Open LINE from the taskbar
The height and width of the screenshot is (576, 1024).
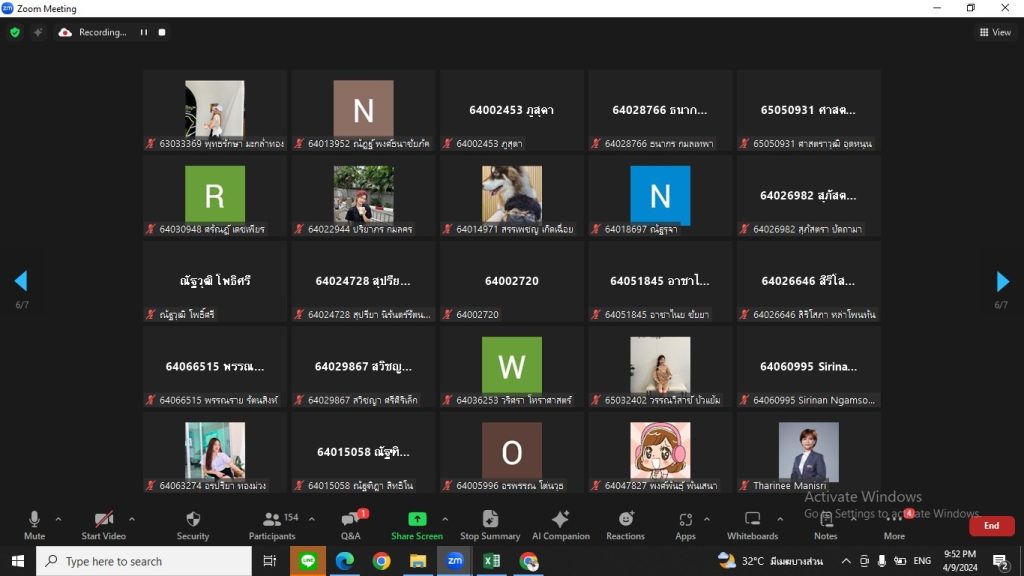pyautogui.click(x=308, y=561)
